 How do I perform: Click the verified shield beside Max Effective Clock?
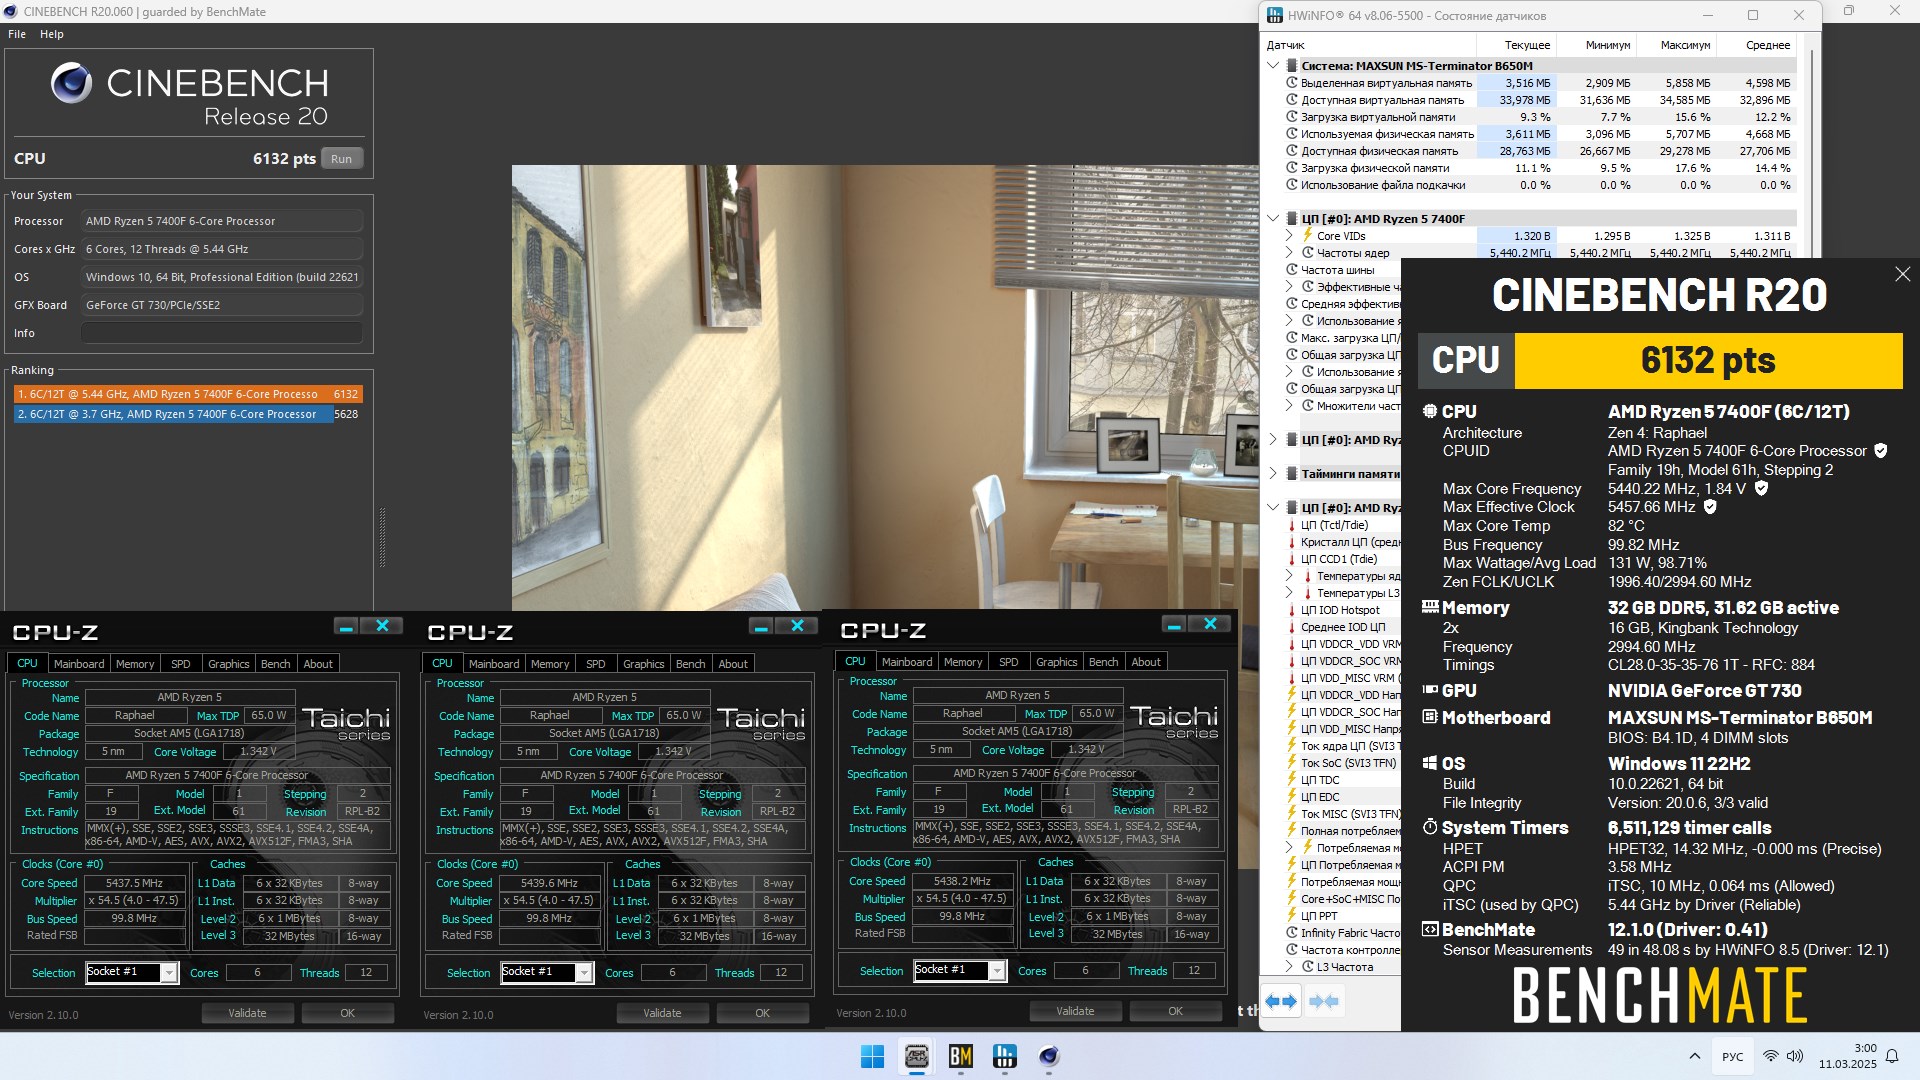coord(1710,507)
